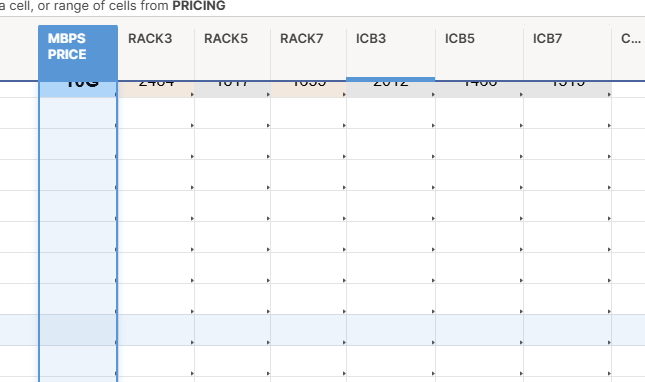Select the MBPS PRICE column header
This screenshot has width=645, height=382.
(78, 53)
